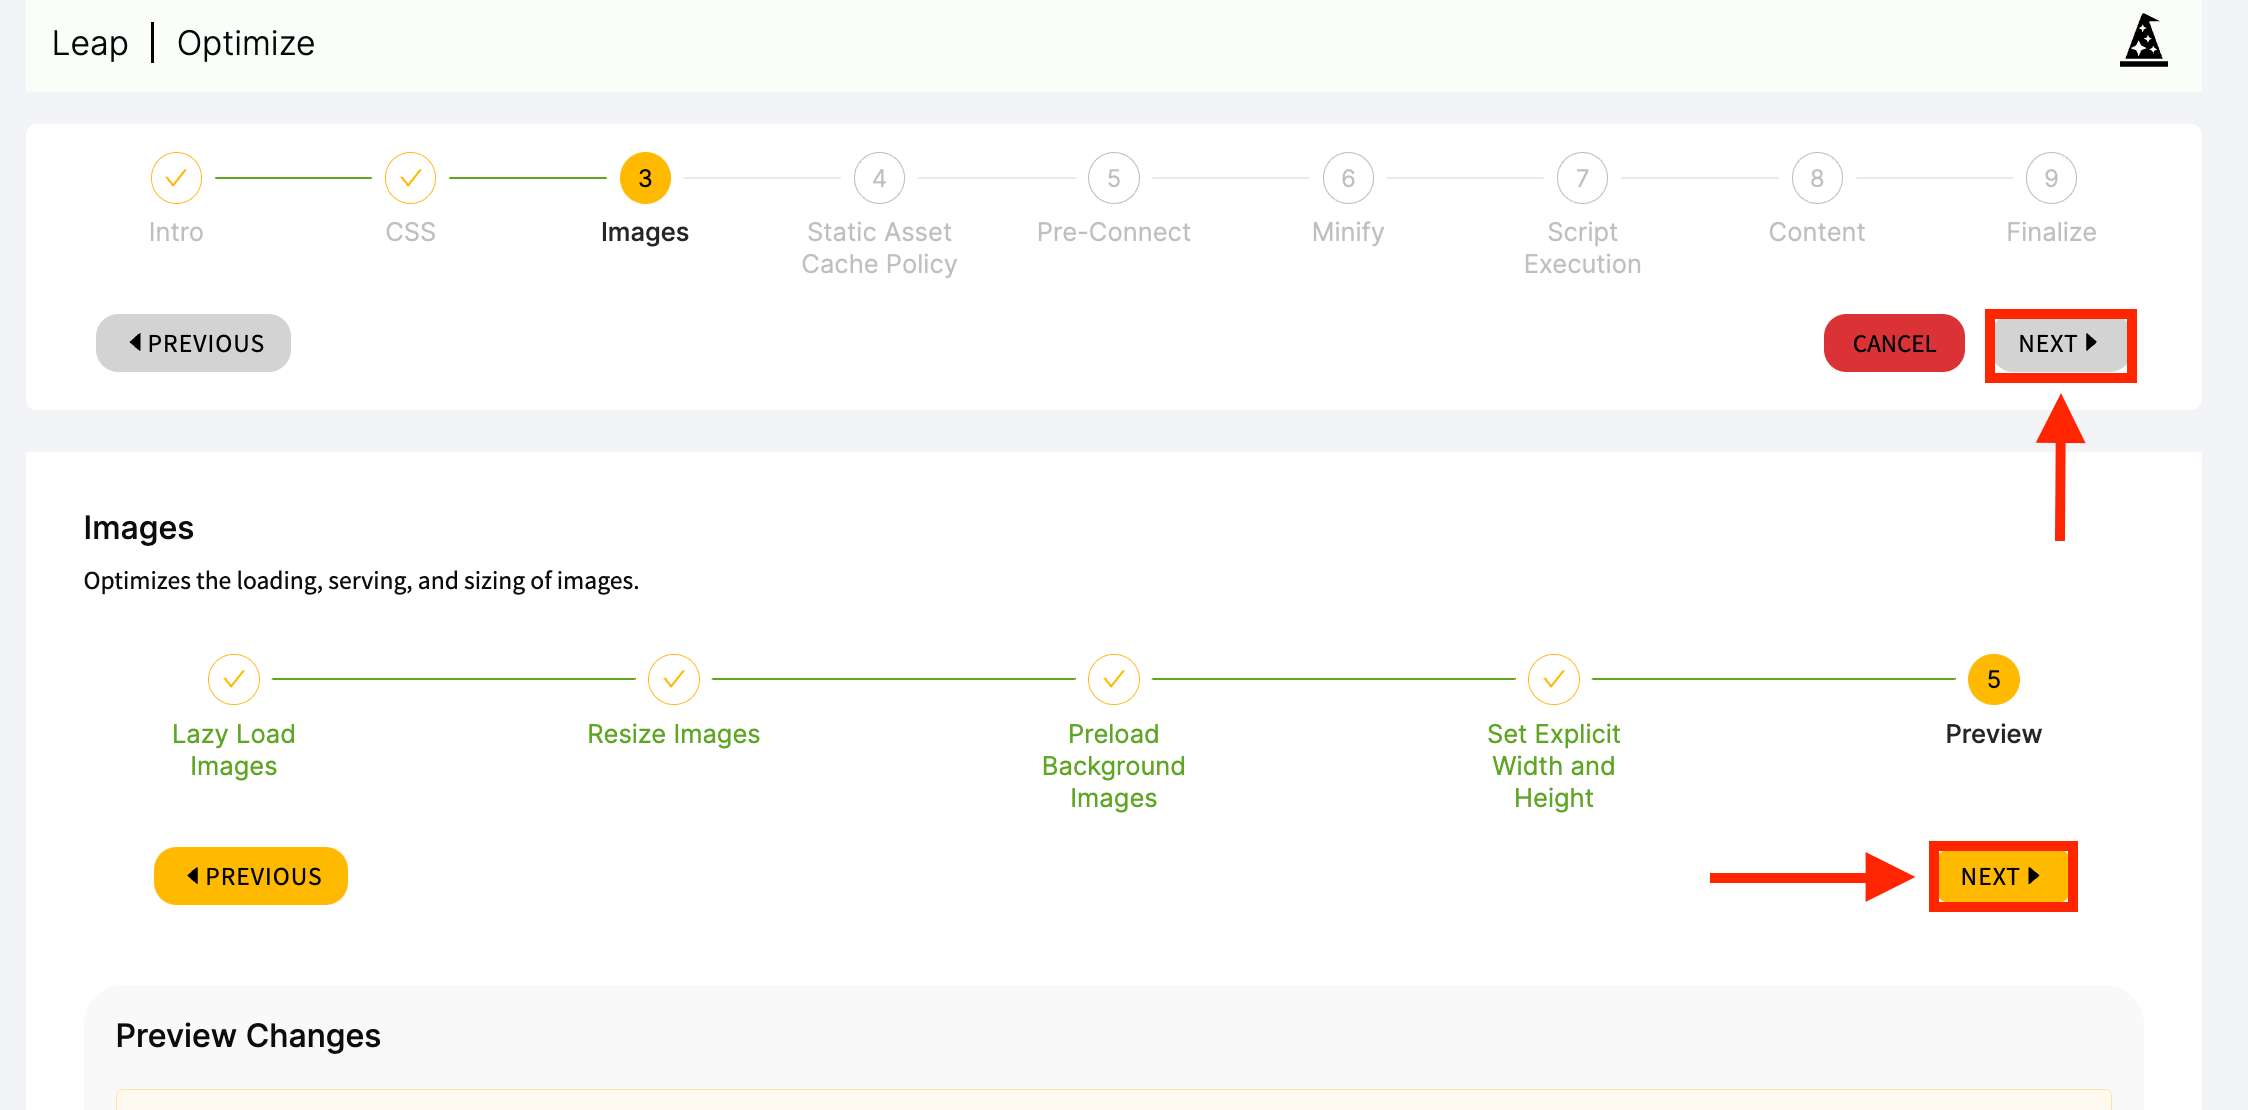The height and width of the screenshot is (1110, 2248).
Task: Click the images optimization description text
Action: coord(361,581)
